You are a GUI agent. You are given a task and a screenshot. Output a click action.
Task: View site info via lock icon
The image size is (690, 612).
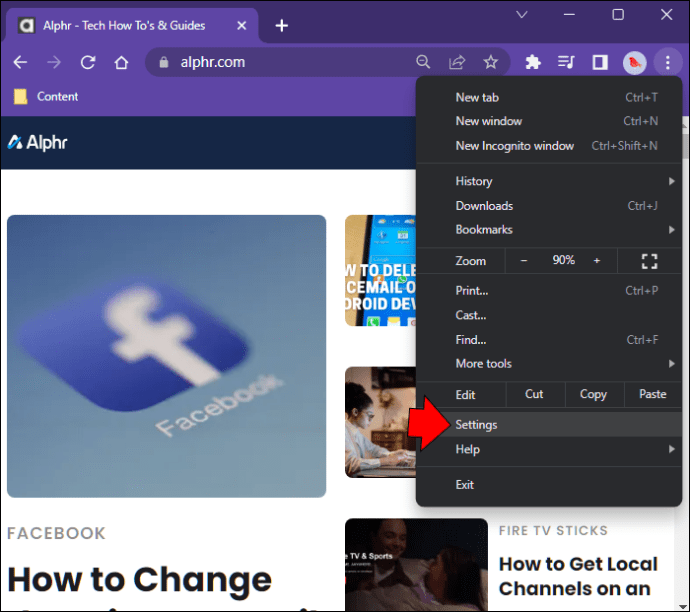[x=164, y=62]
